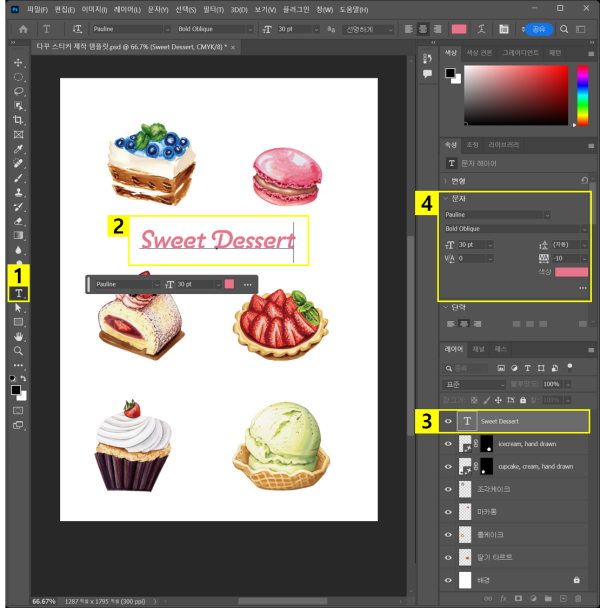Click the blue 공유 share button
This screenshot has width=600, height=608.
pos(539,29)
